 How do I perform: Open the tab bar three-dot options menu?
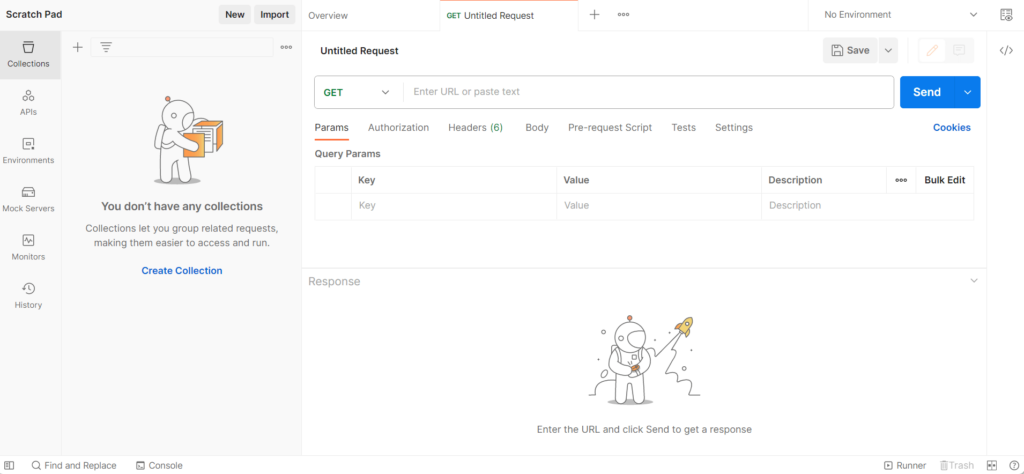pyautogui.click(x=623, y=15)
